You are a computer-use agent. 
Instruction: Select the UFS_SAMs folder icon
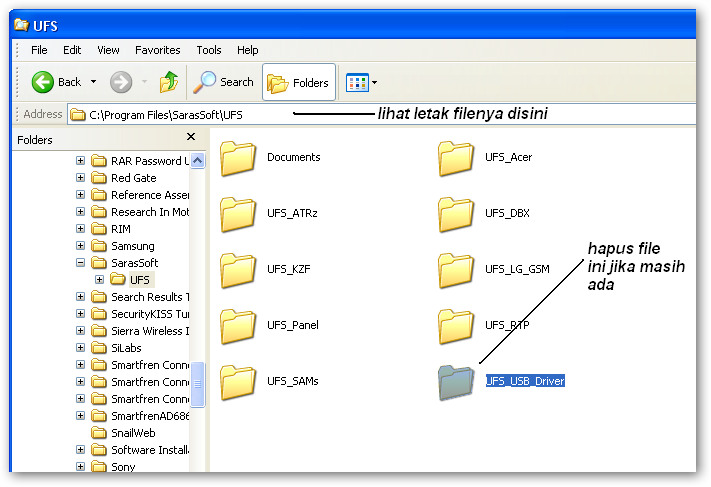(x=238, y=383)
